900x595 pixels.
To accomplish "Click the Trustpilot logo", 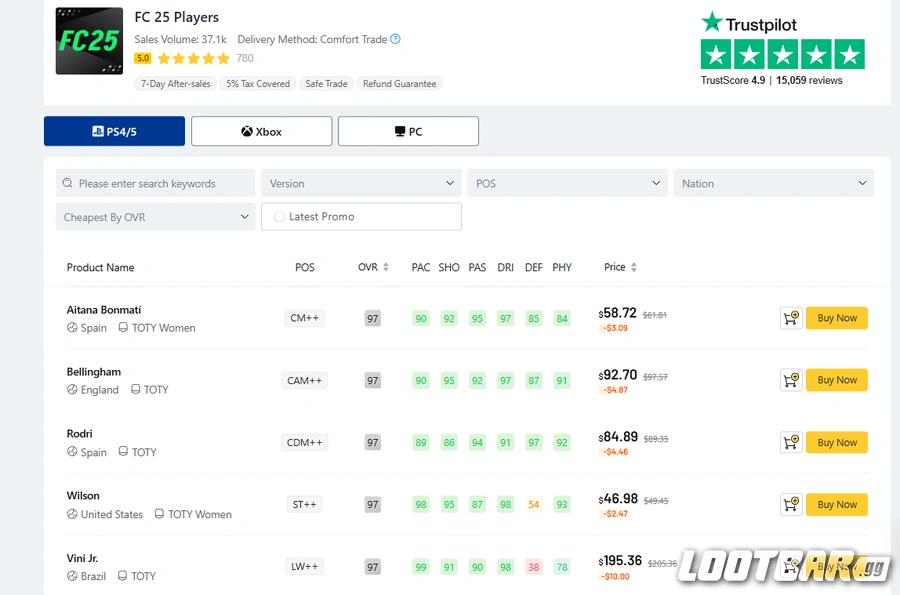I will click(748, 24).
